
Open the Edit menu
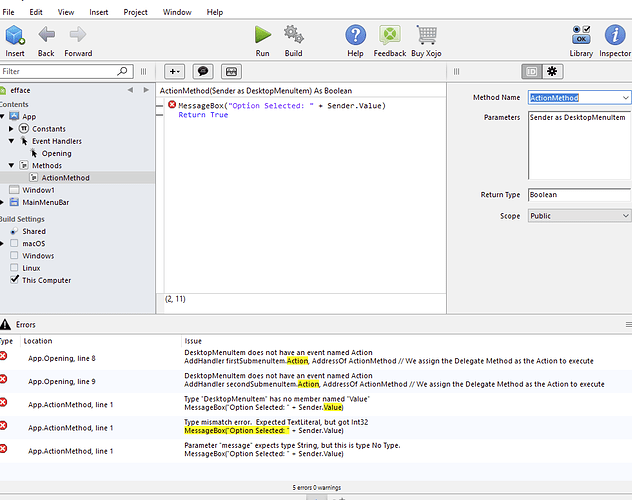36,12
